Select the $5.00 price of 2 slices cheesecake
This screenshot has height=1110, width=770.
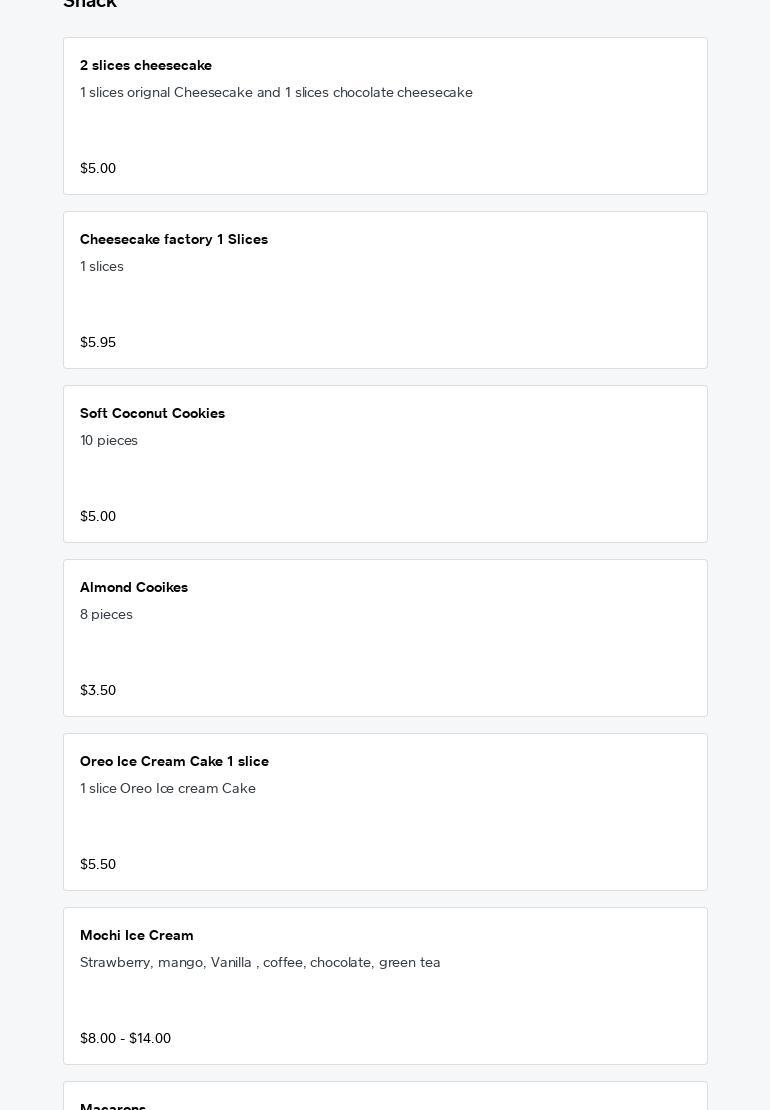(x=98, y=169)
